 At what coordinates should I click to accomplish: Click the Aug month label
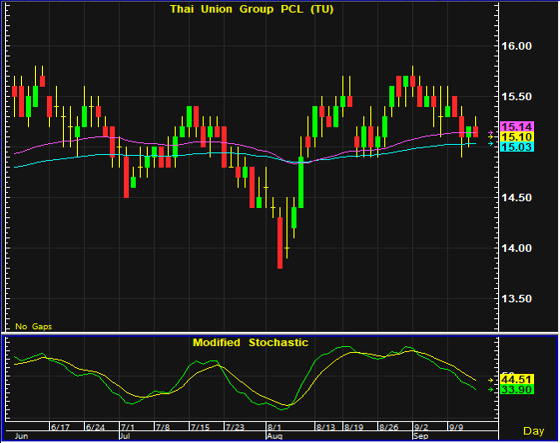275,436
